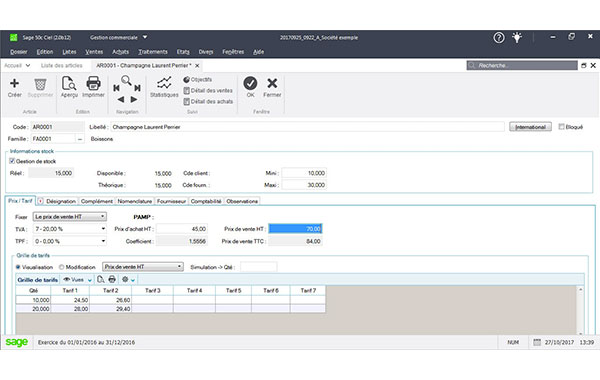Go to the previous article arrow

point(121,99)
